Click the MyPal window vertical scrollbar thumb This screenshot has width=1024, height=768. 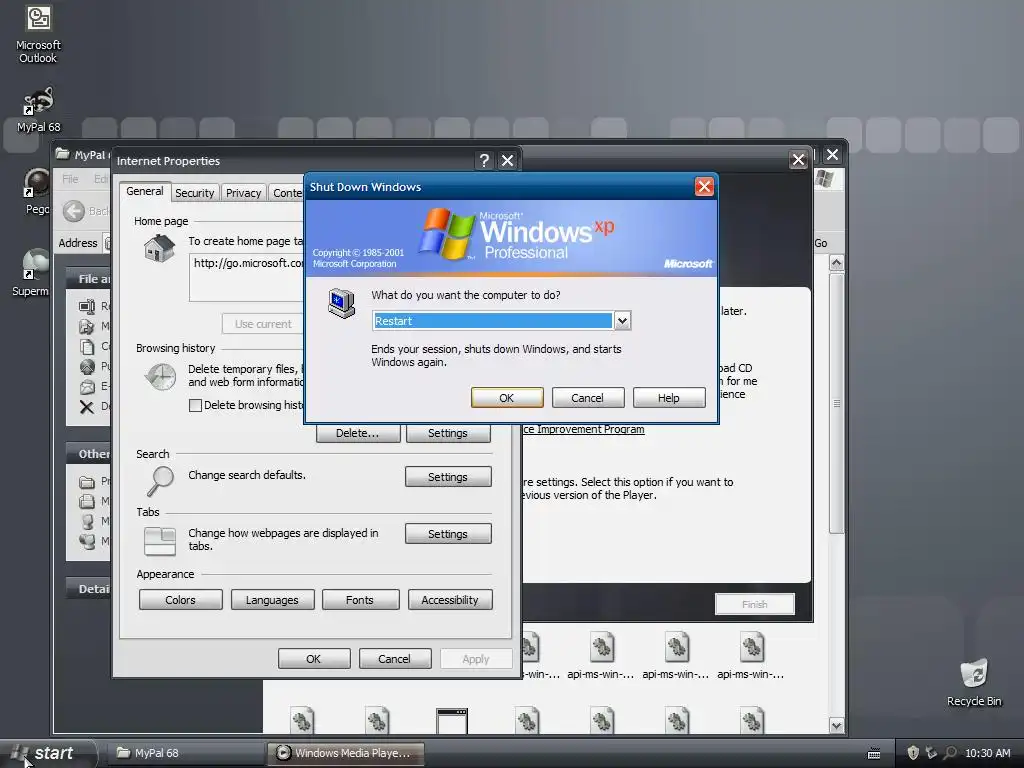[837, 404]
